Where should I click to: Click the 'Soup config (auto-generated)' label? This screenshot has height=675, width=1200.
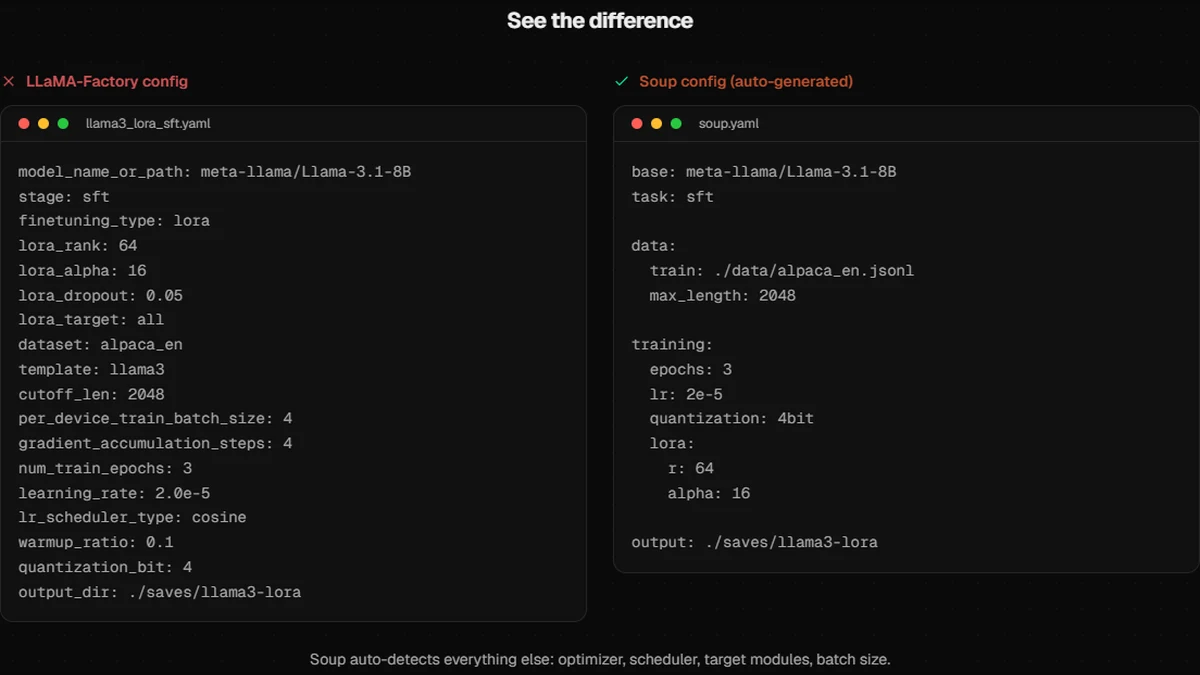746,82
